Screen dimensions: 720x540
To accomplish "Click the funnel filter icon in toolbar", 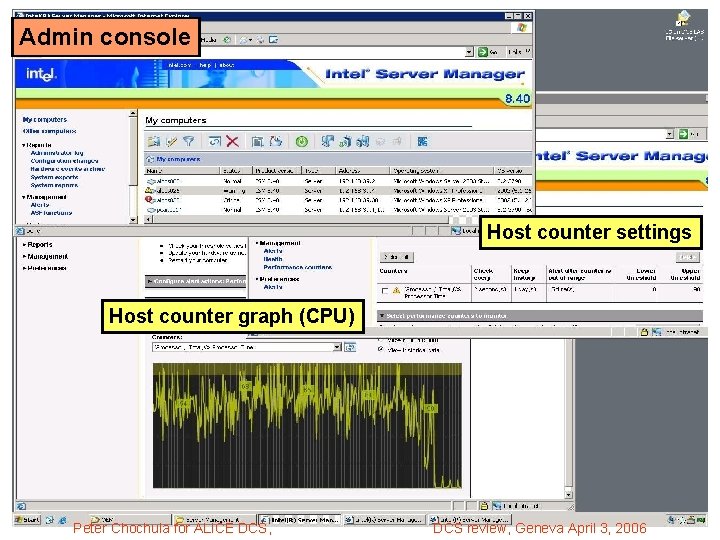I will point(188,141).
